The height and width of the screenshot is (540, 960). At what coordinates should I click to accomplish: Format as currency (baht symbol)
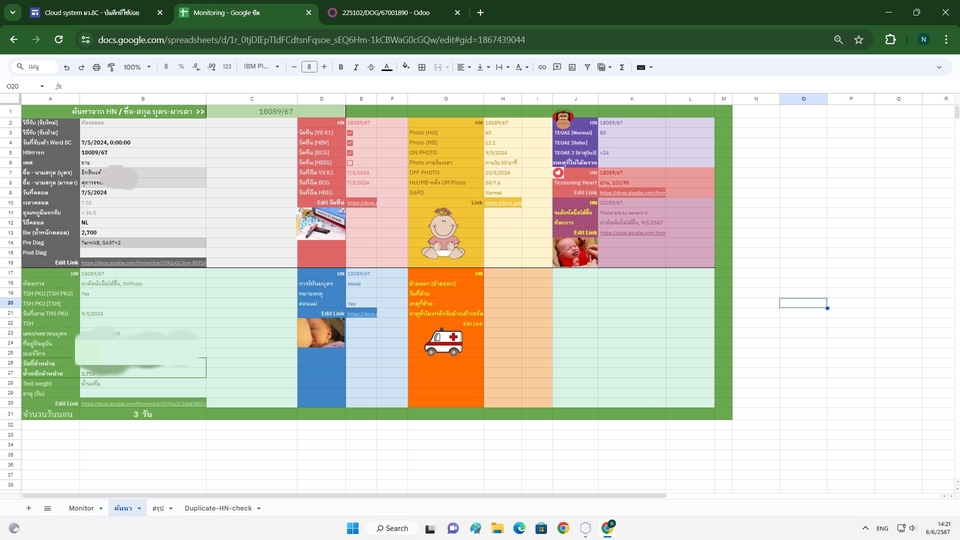(x=166, y=67)
